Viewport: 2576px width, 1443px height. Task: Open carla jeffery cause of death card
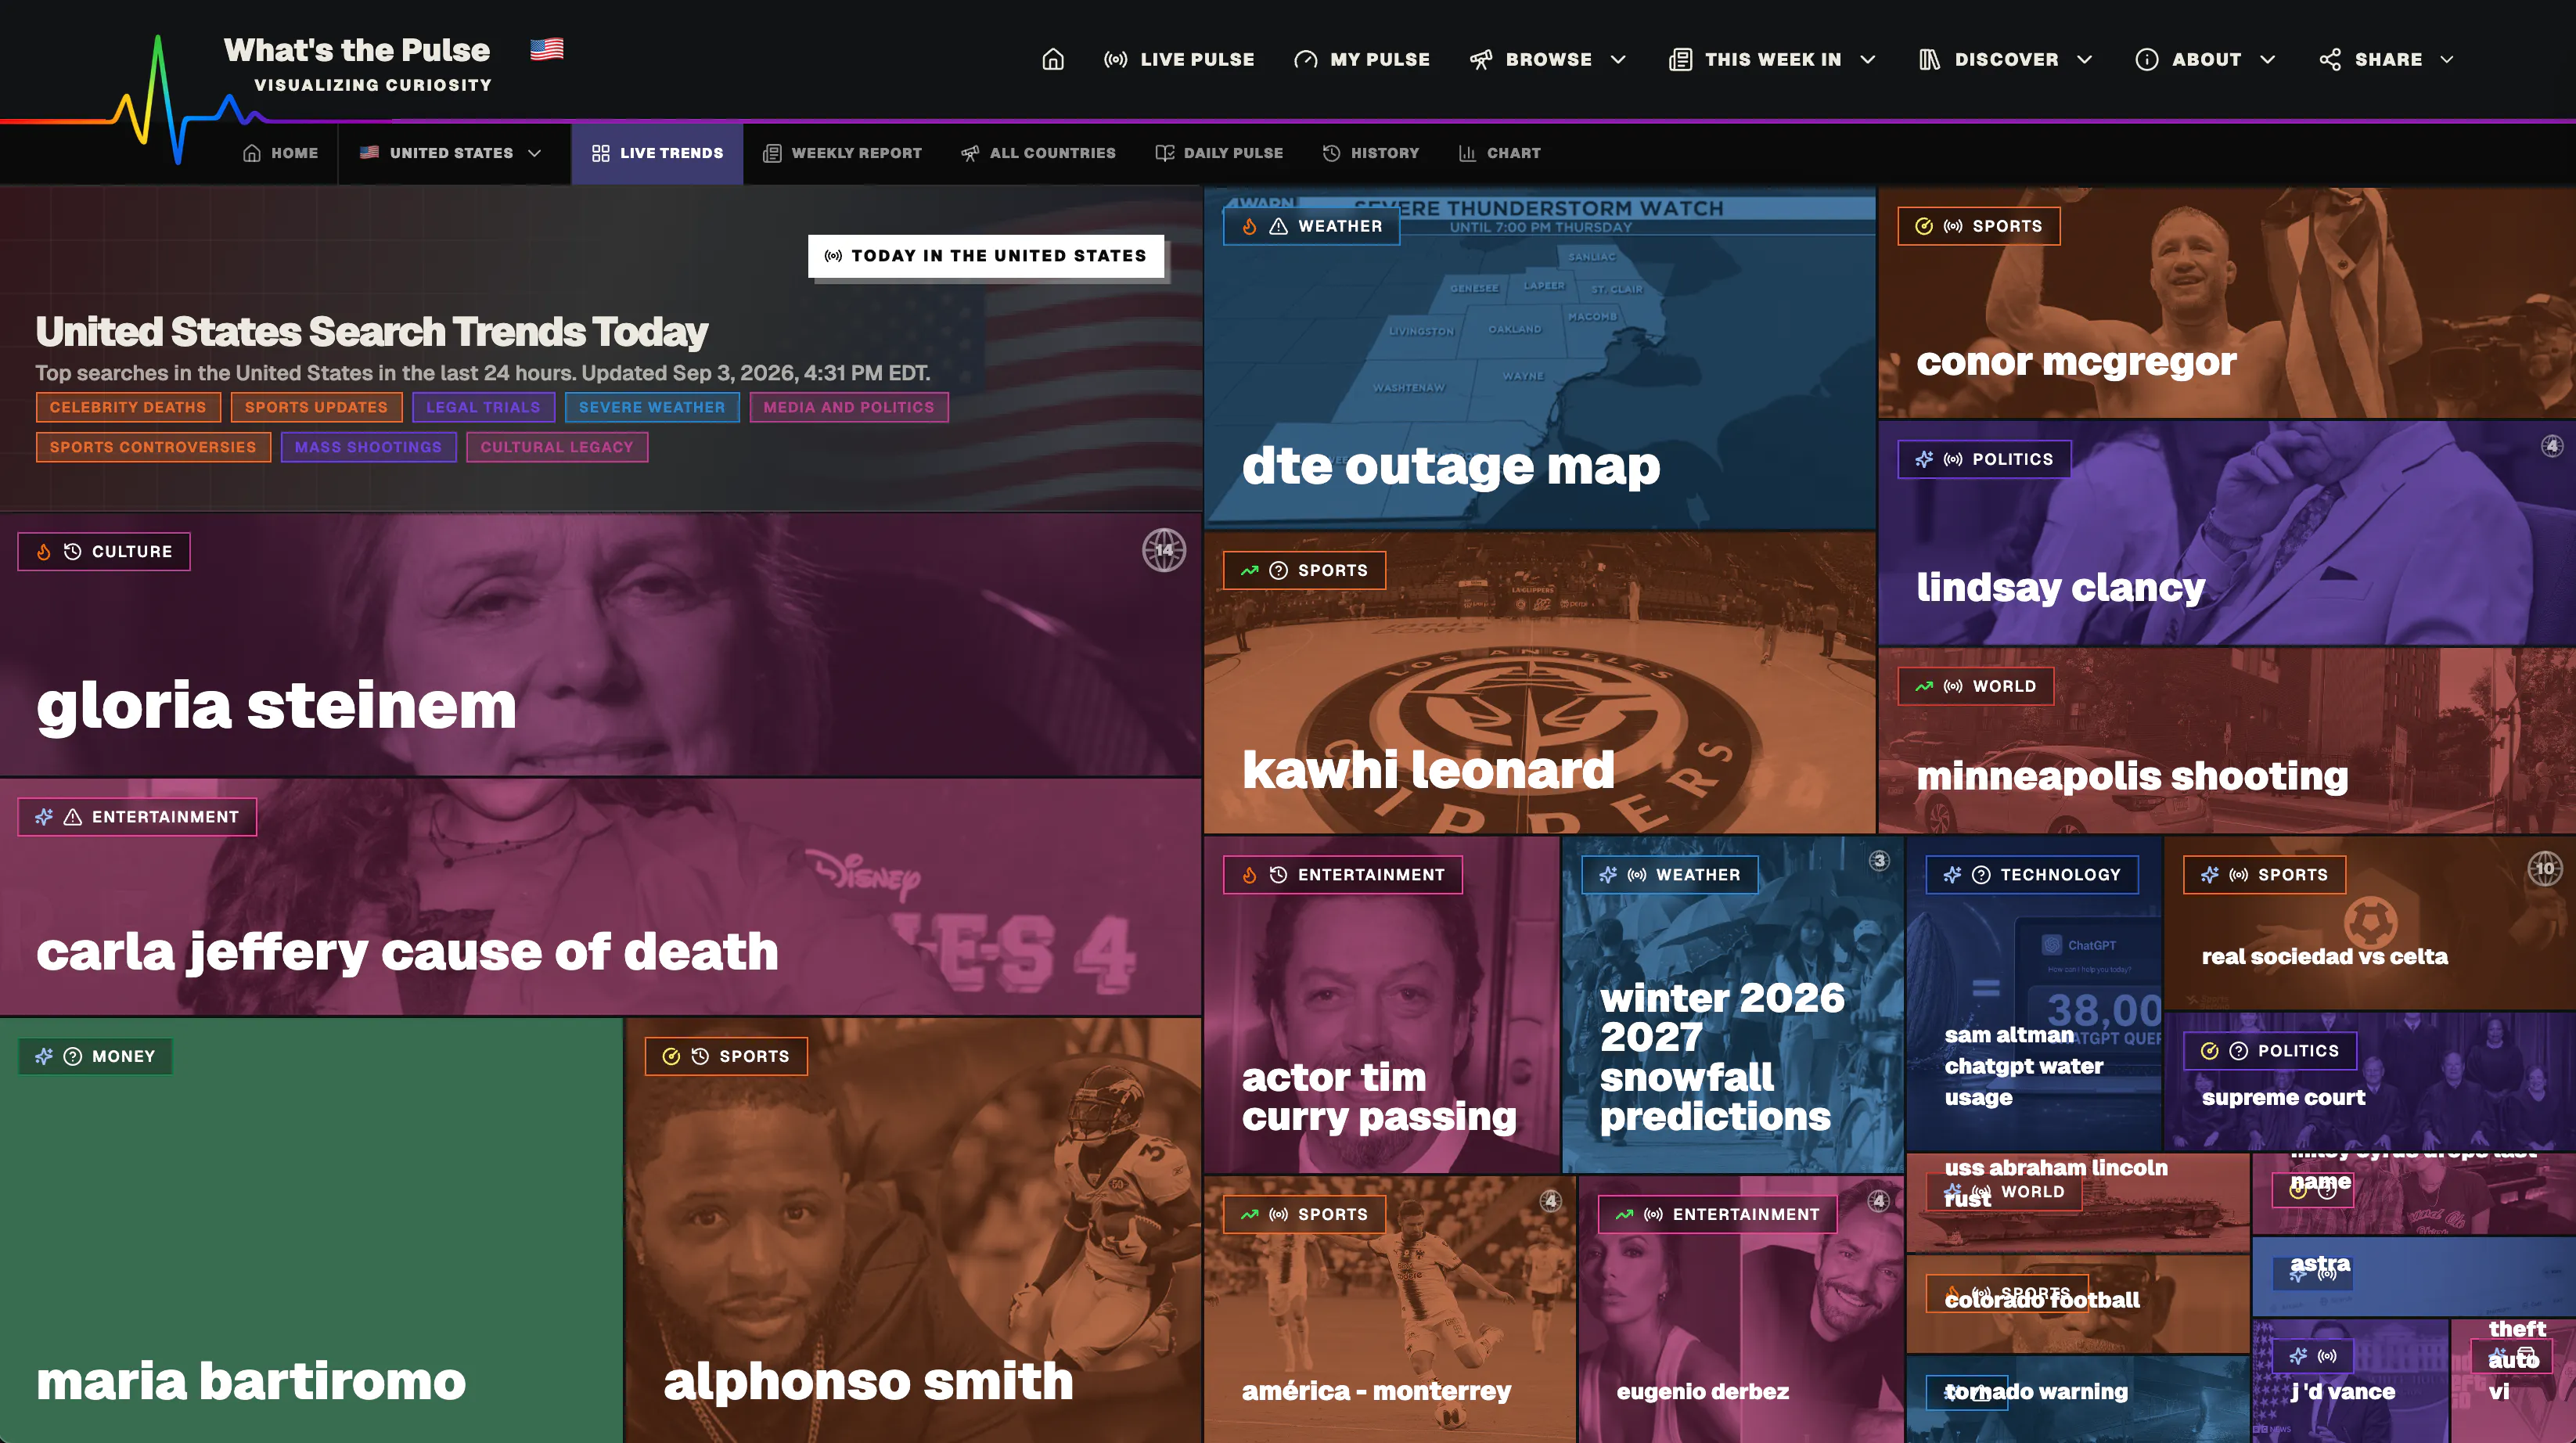pos(600,897)
